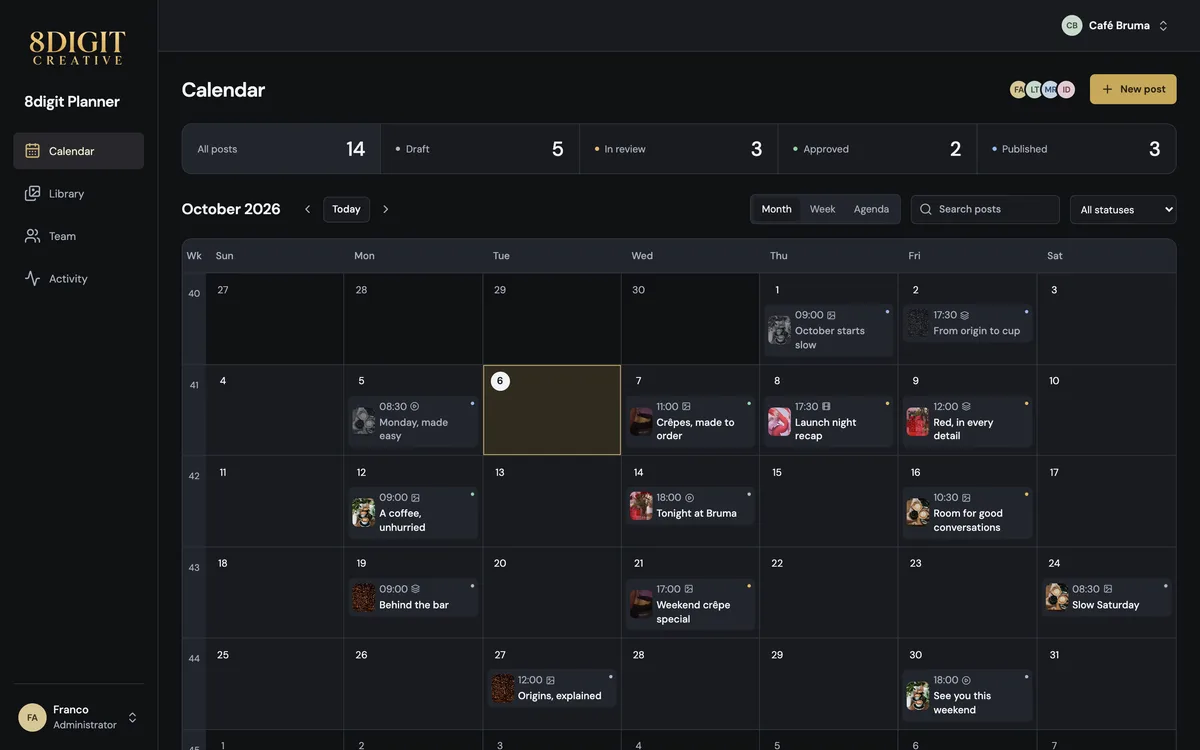This screenshot has height=750, width=1200.
Task: Open the Red, in every detail post
Action: point(967,421)
